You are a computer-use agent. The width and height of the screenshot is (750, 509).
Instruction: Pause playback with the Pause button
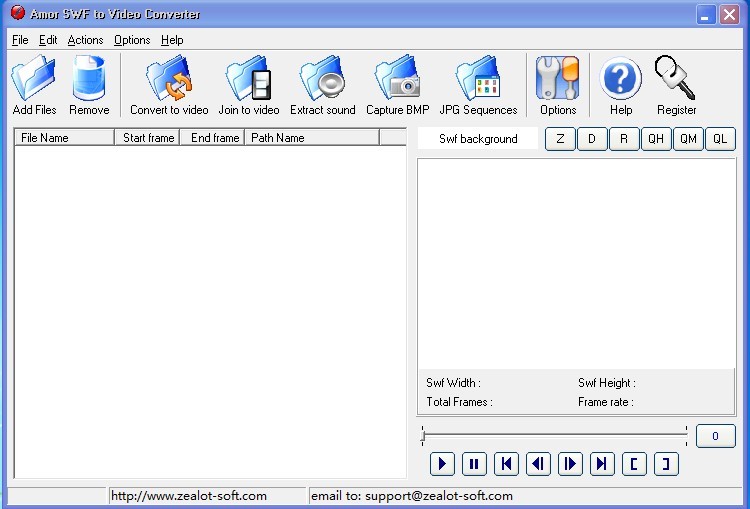click(474, 463)
